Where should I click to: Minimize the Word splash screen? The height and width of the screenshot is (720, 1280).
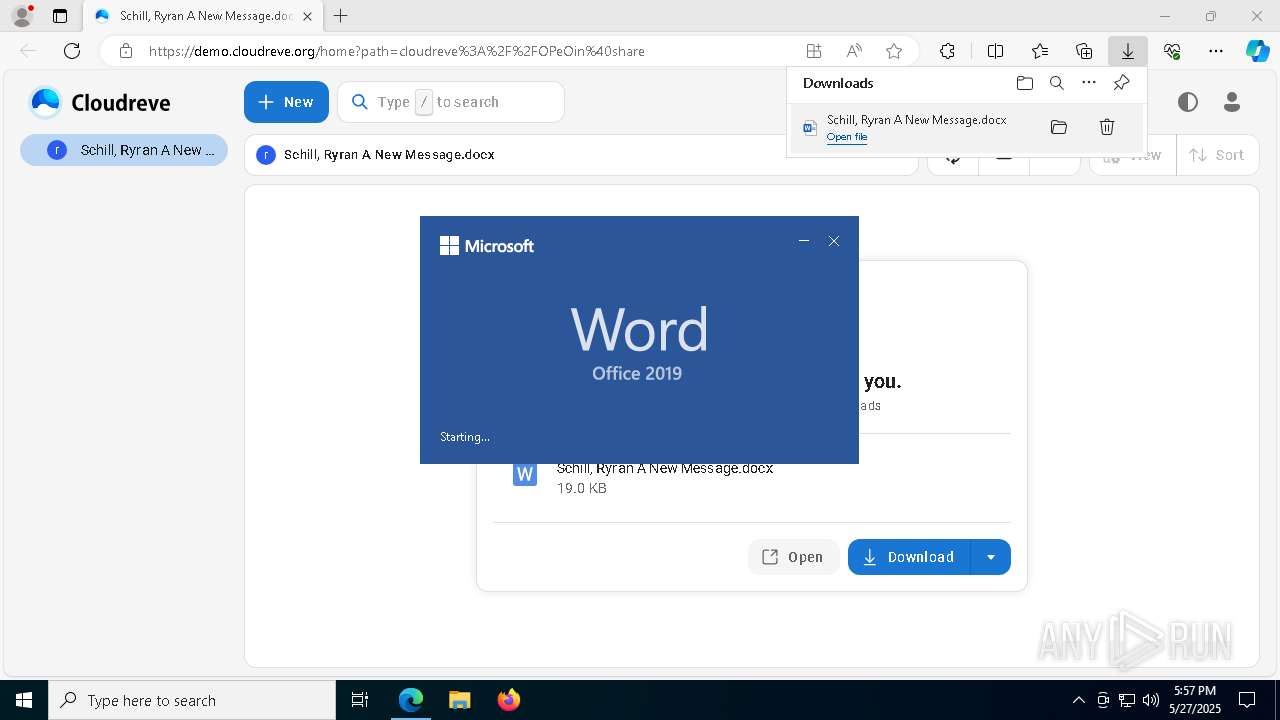[804, 241]
